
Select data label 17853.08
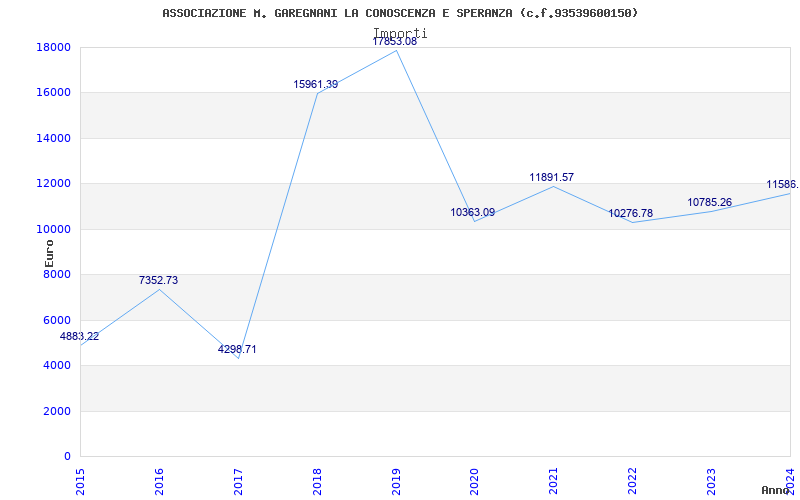point(394,42)
